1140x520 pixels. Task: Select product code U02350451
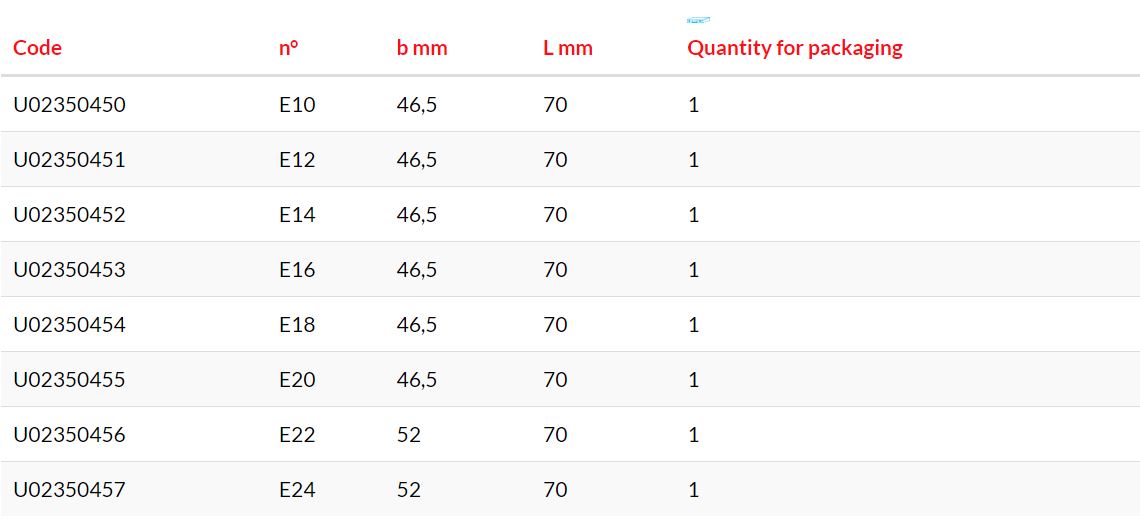pyautogui.click(x=69, y=159)
